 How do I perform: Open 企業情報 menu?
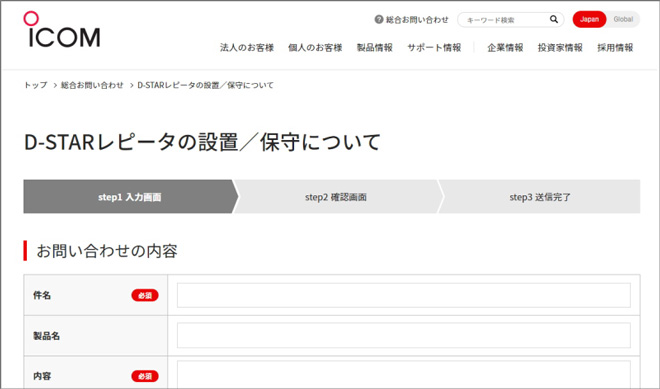505,48
